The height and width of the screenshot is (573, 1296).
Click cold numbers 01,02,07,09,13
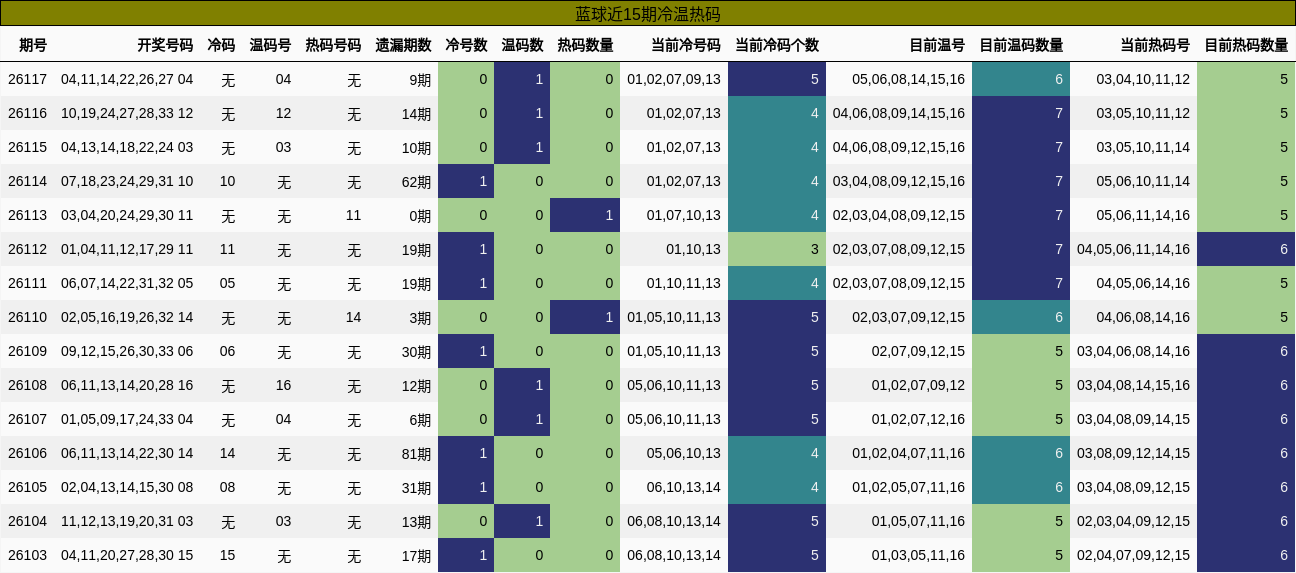tap(674, 79)
